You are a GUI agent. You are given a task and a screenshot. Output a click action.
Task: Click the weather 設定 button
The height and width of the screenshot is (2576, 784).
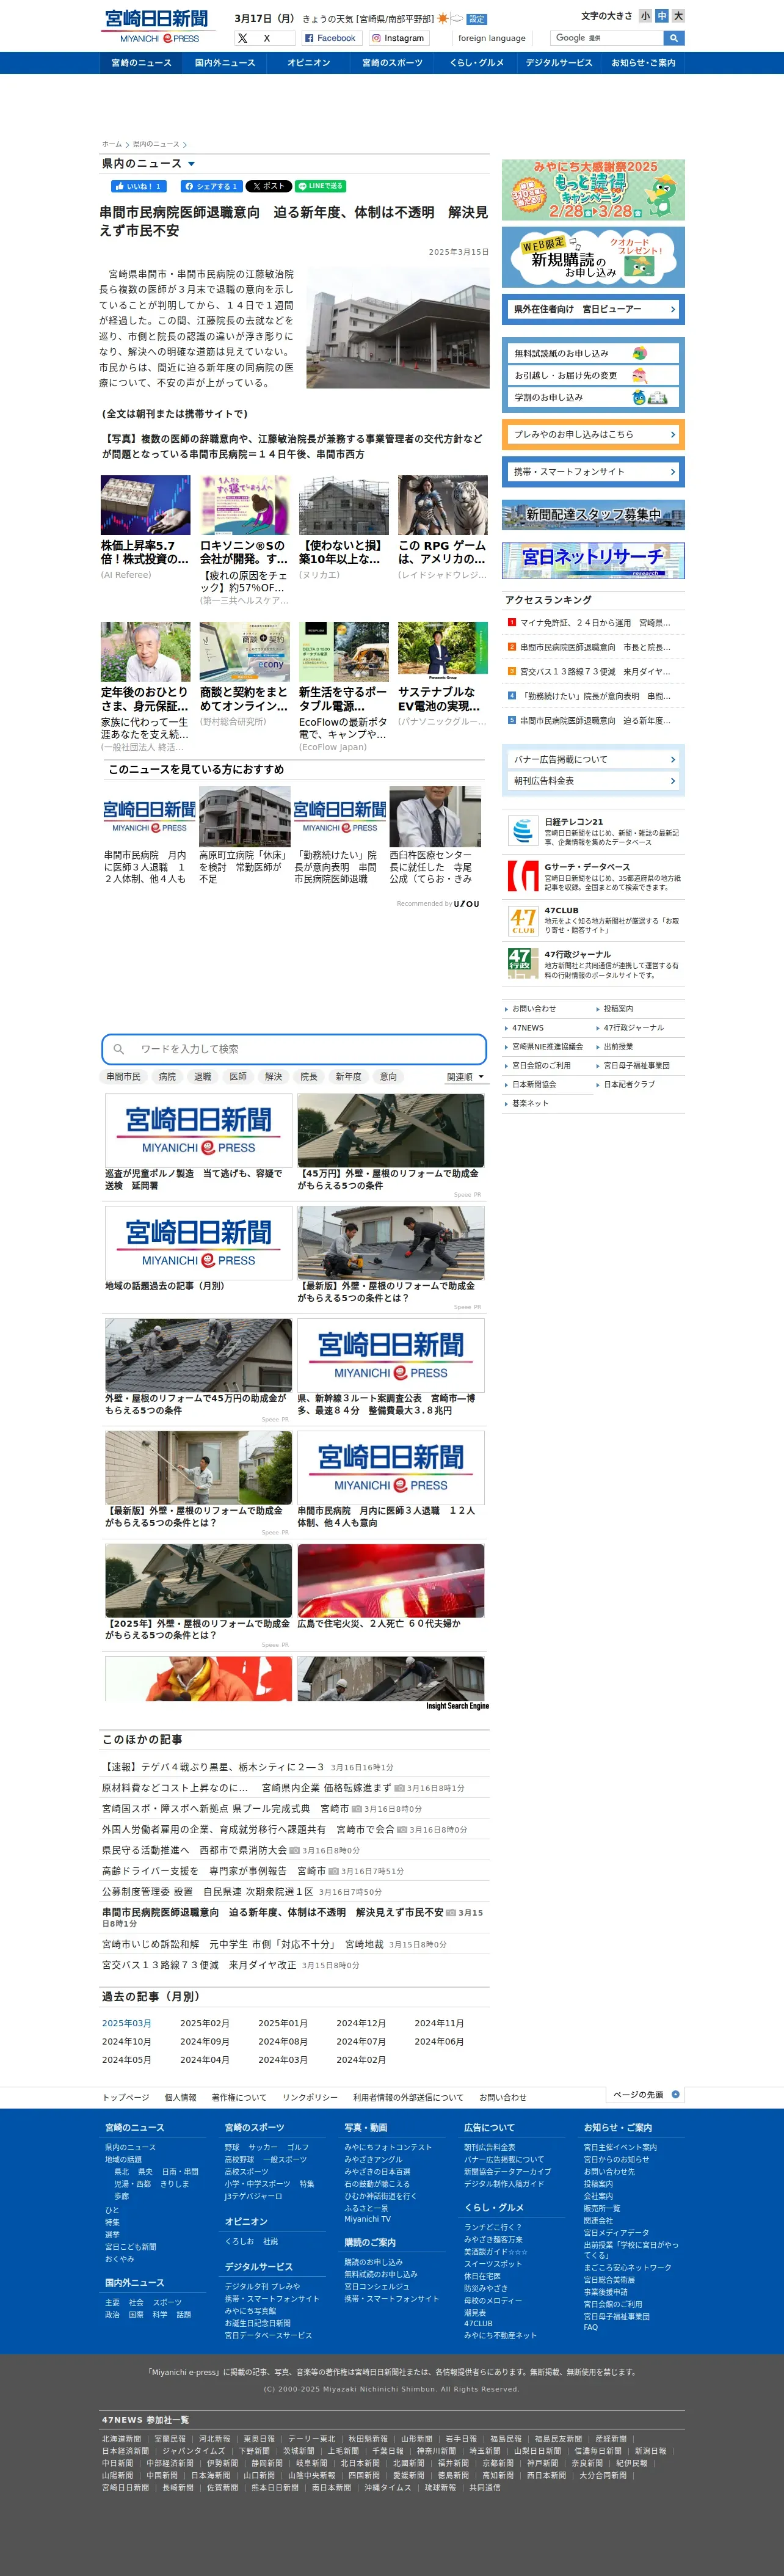(x=477, y=19)
